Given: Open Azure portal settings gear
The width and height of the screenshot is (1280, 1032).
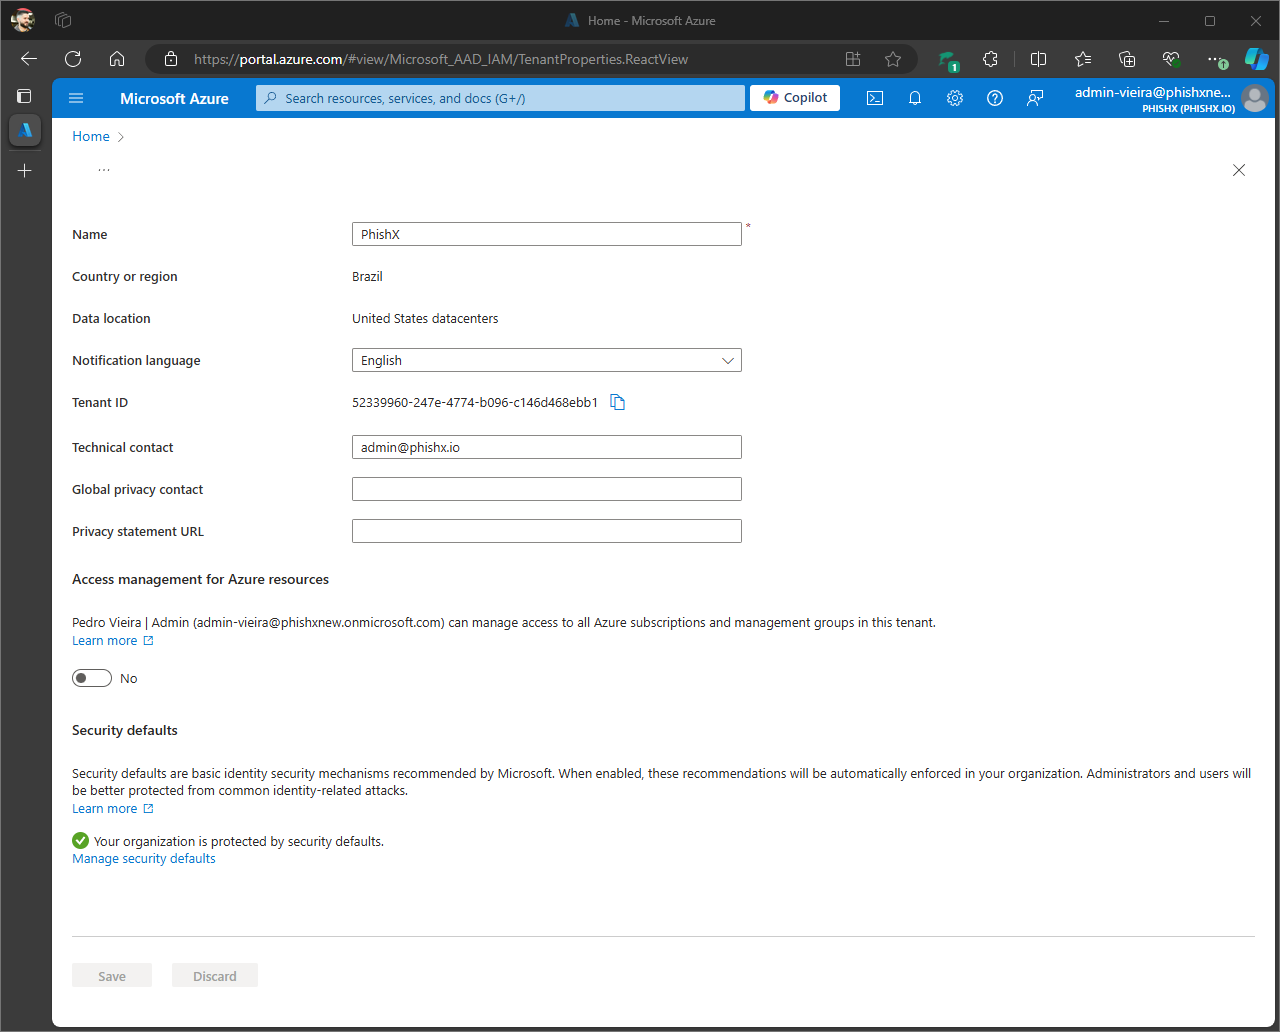Looking at the screenshot, I should click(x=955, y=98).
